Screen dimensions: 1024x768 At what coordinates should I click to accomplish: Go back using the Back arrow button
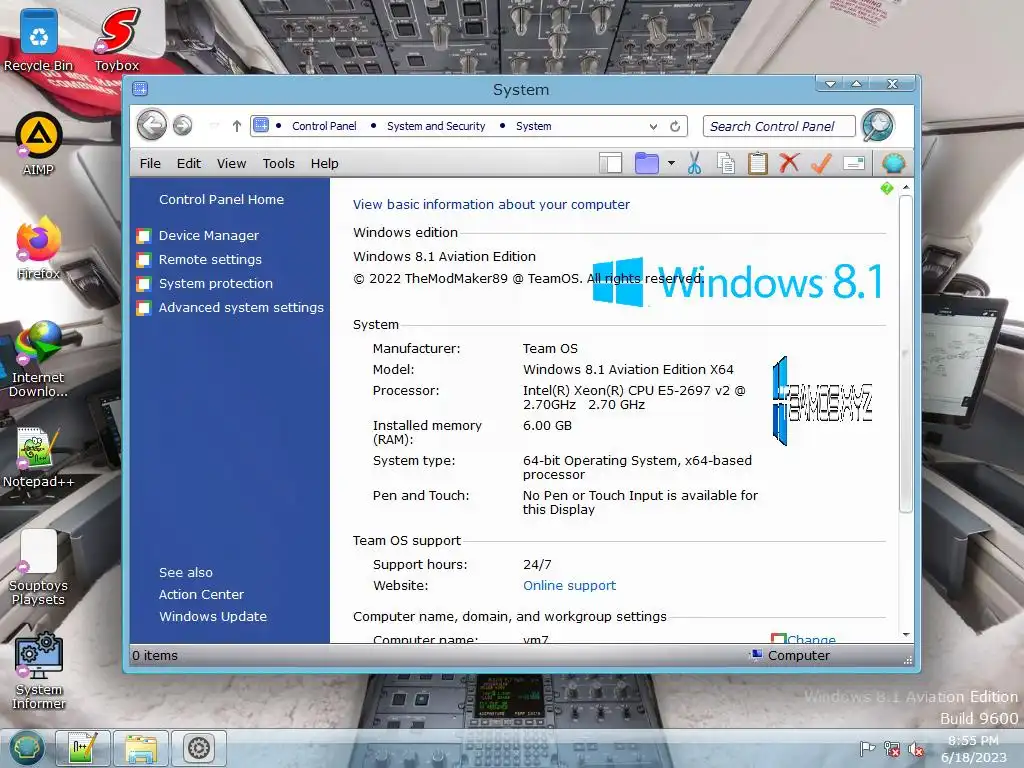152,125
